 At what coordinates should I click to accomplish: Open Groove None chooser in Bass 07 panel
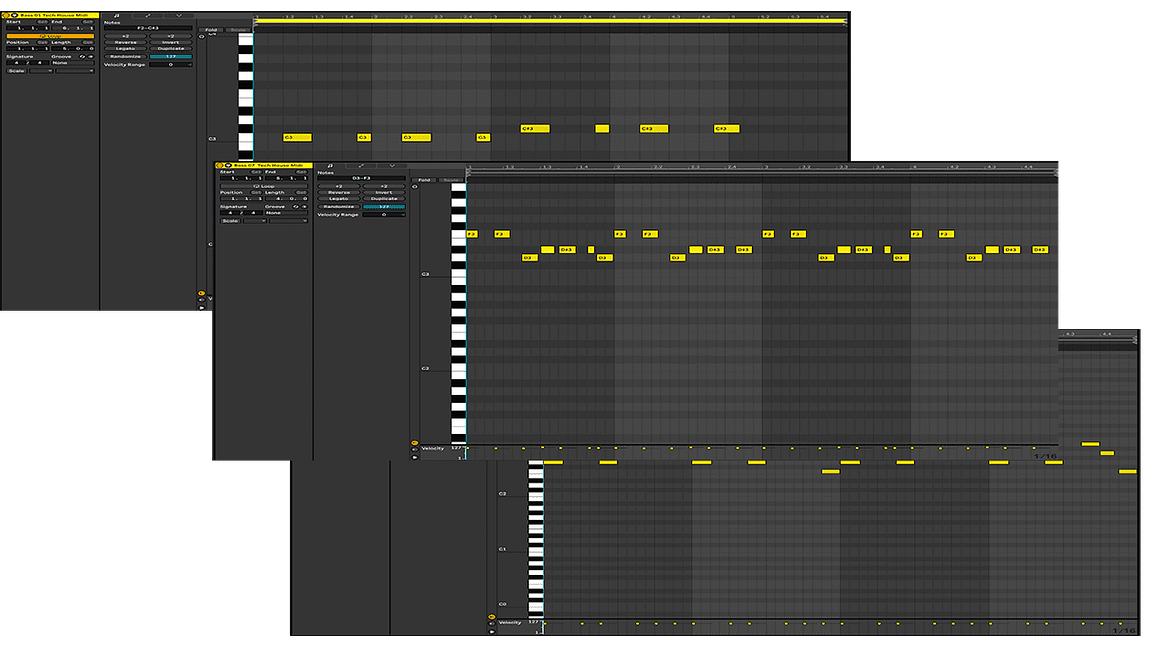coord(286,213)
